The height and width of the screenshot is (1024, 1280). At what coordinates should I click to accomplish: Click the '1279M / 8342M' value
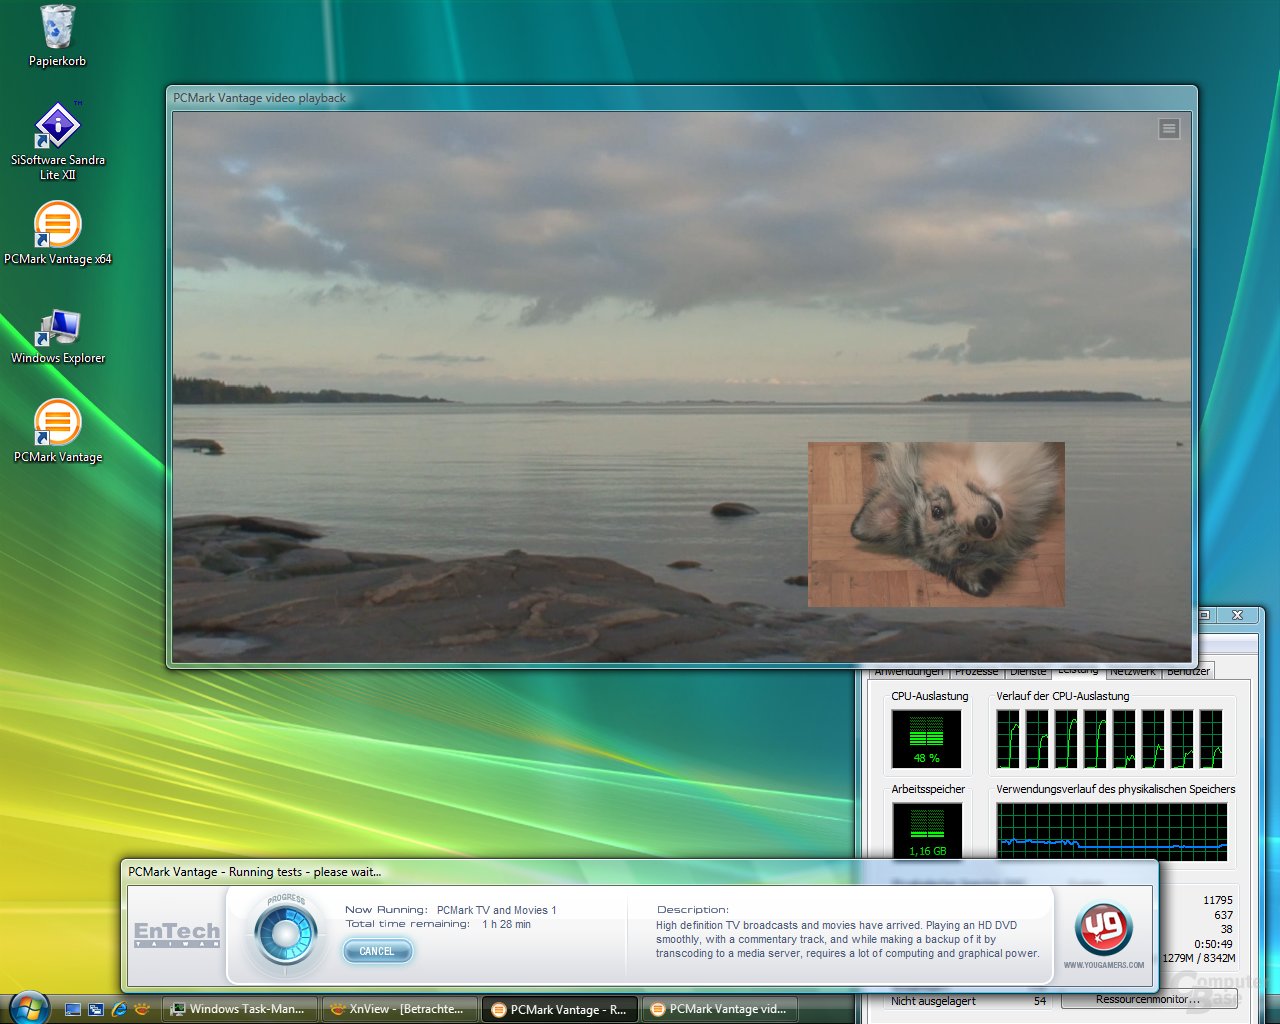pyautogui.click(x=1198, y=958)
